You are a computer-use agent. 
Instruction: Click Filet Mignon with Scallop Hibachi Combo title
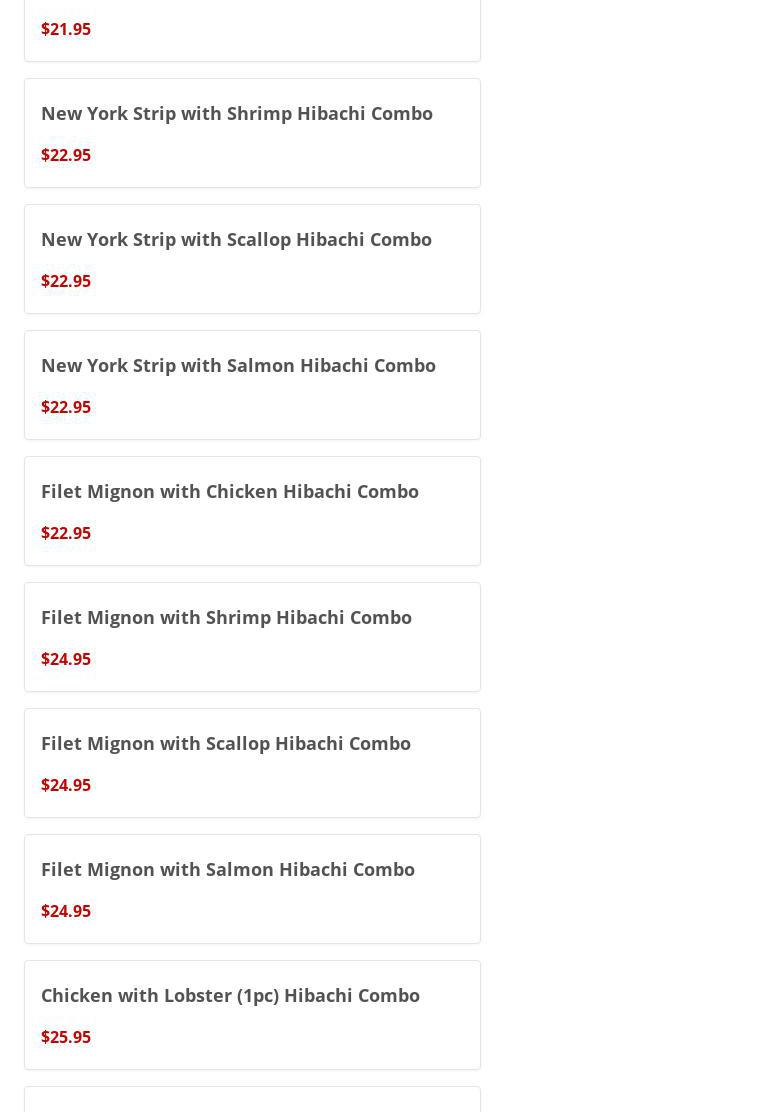click(226, 743)
